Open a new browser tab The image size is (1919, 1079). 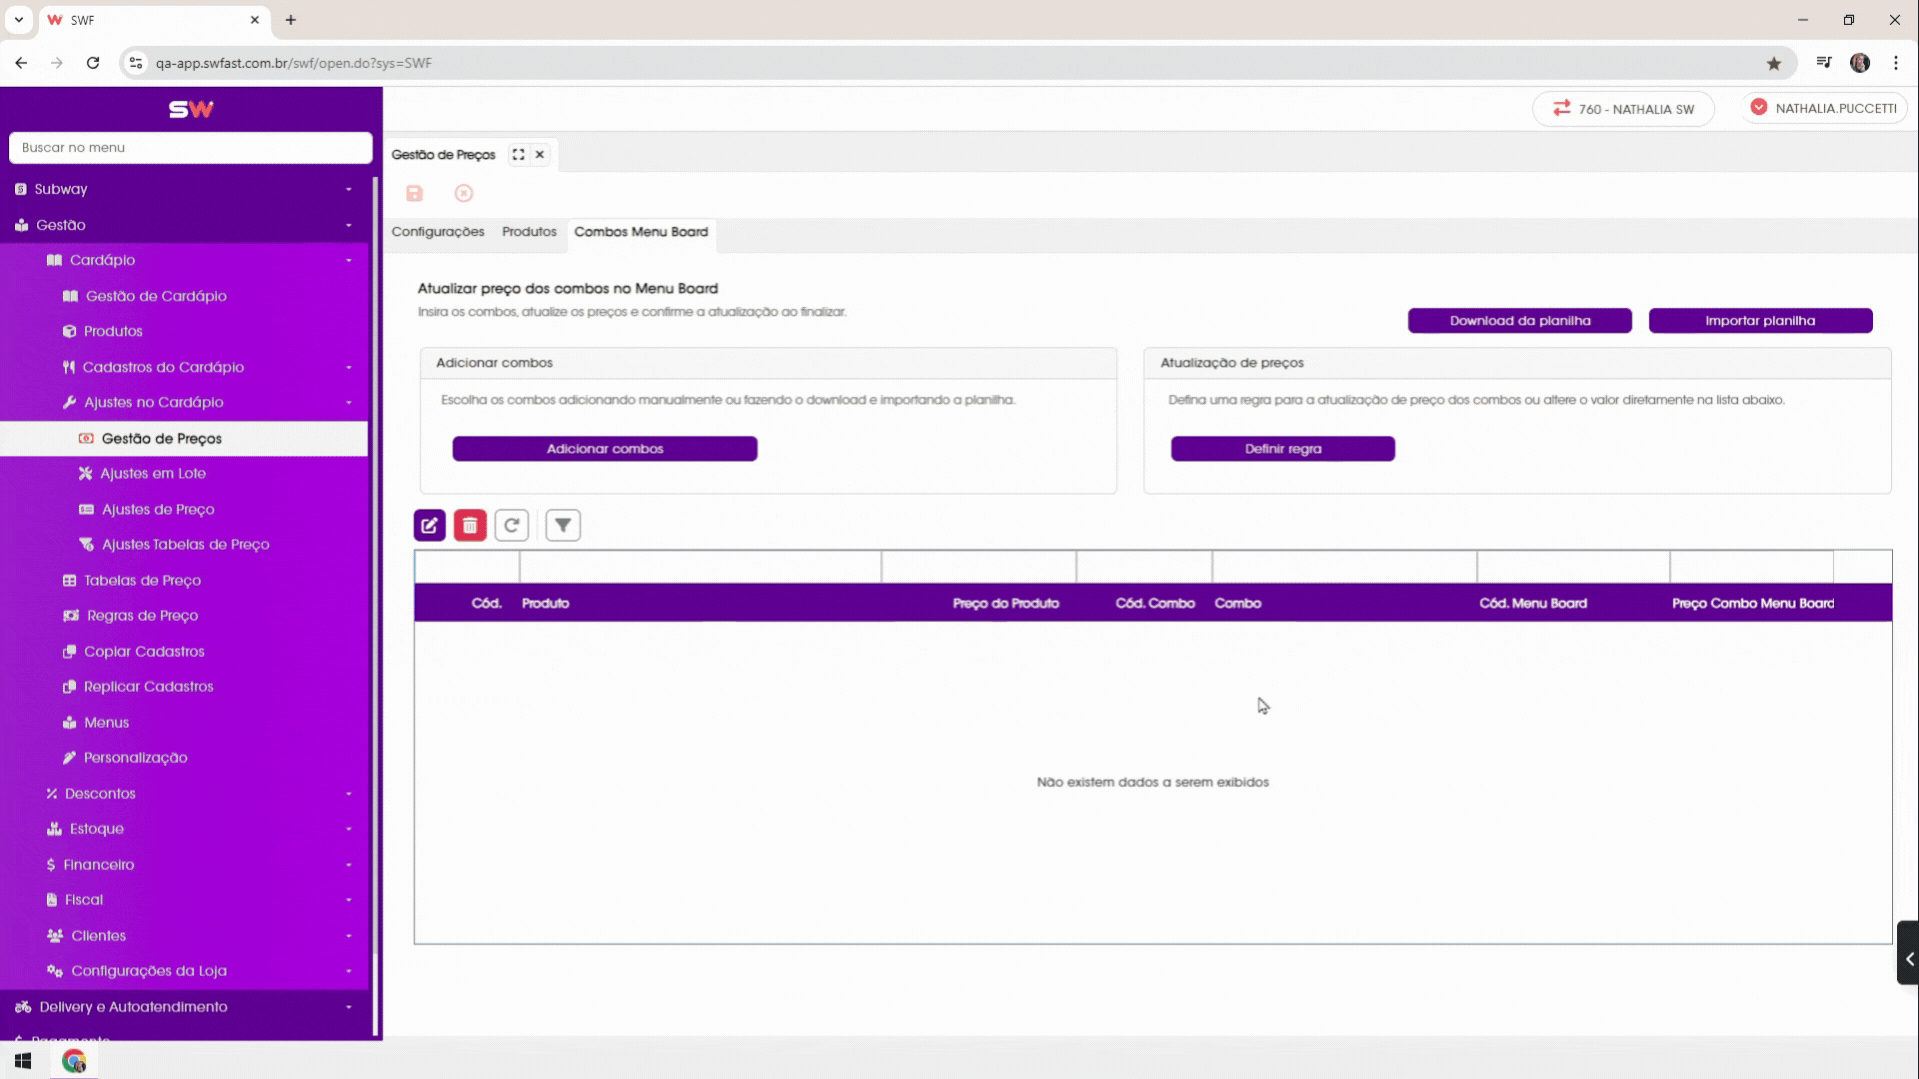tap(291, 20)
